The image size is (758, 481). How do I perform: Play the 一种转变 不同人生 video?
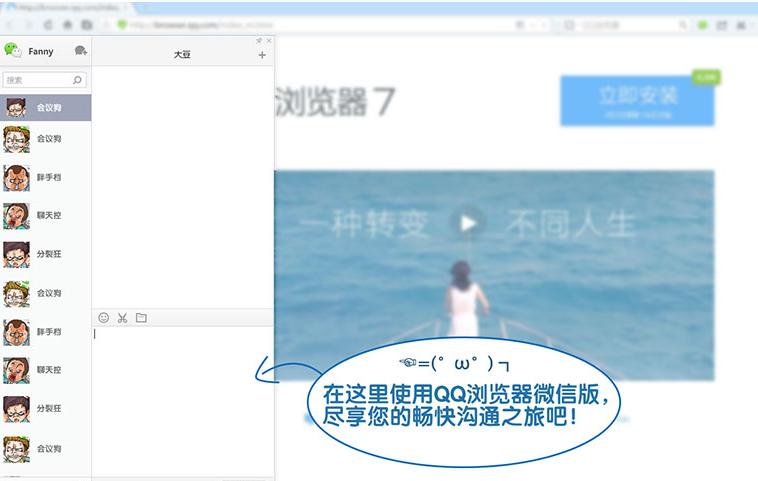pyautogui.click(x=467, y=223)
